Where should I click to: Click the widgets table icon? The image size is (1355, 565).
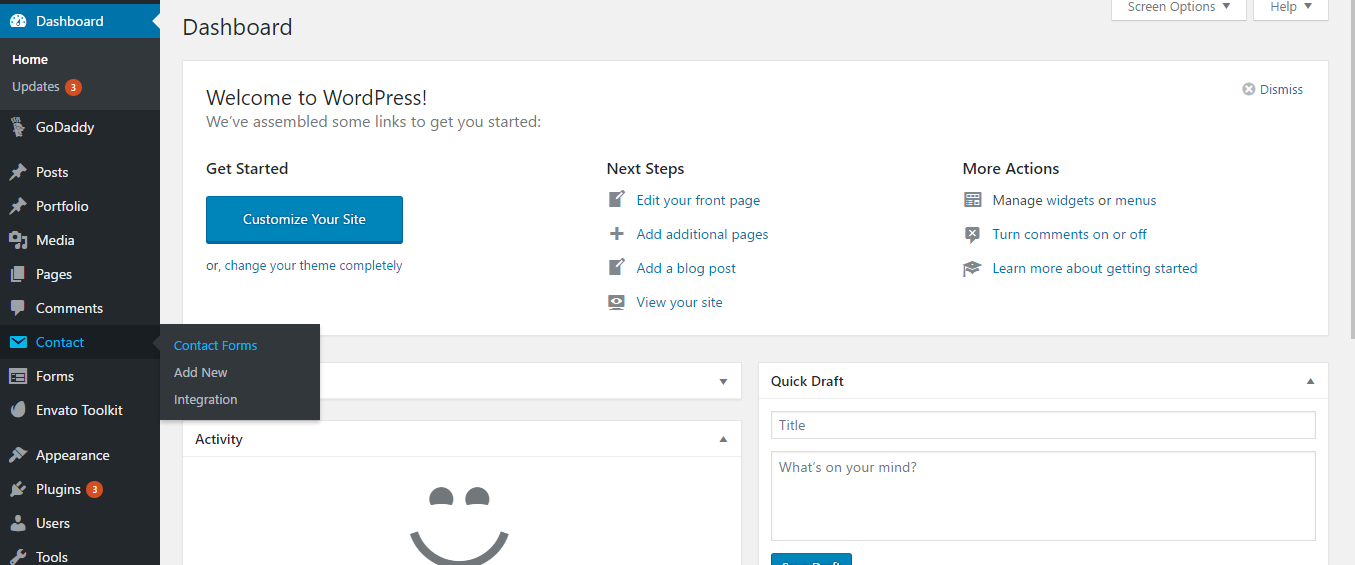pos(972,200)
